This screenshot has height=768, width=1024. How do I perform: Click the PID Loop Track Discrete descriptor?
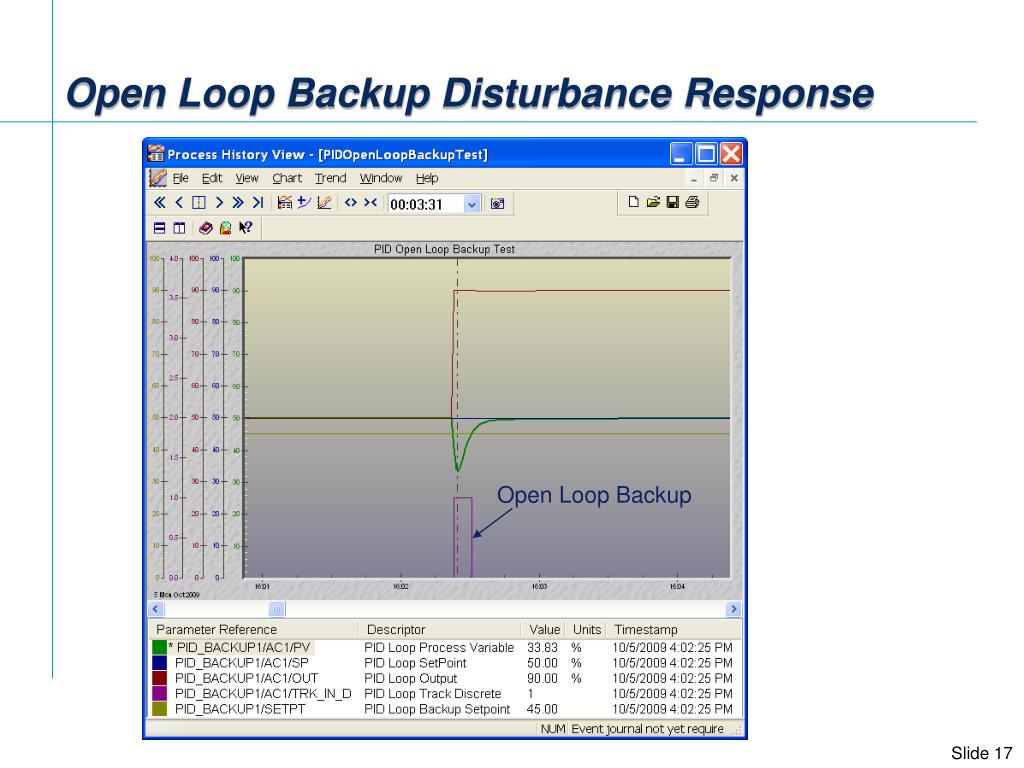(x=432, y=694)
